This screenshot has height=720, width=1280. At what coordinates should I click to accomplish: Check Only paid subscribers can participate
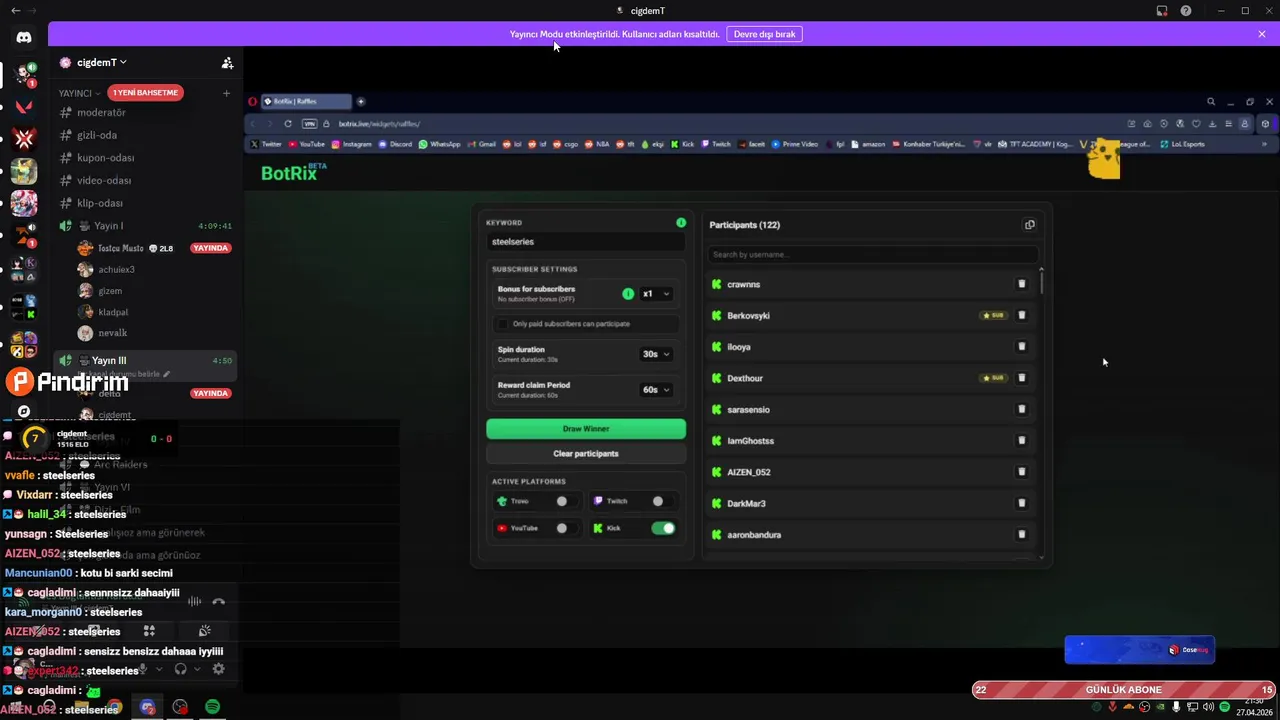click(x=503, y=324)
